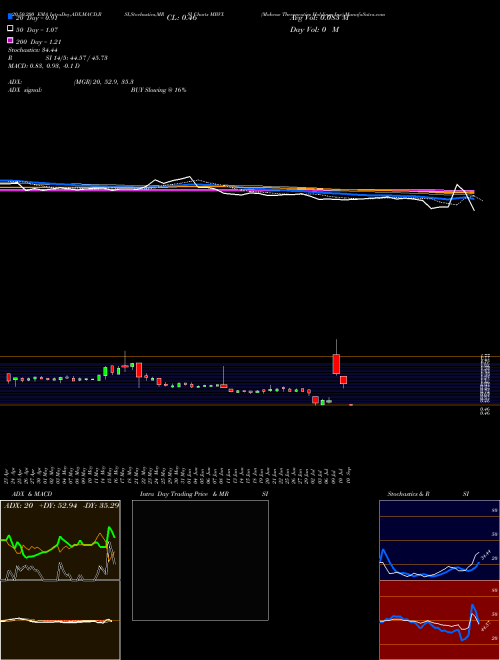Select the '50 Day - 1.07' legend text
This screenshot has height=660, width=500.
coord(37,30)
